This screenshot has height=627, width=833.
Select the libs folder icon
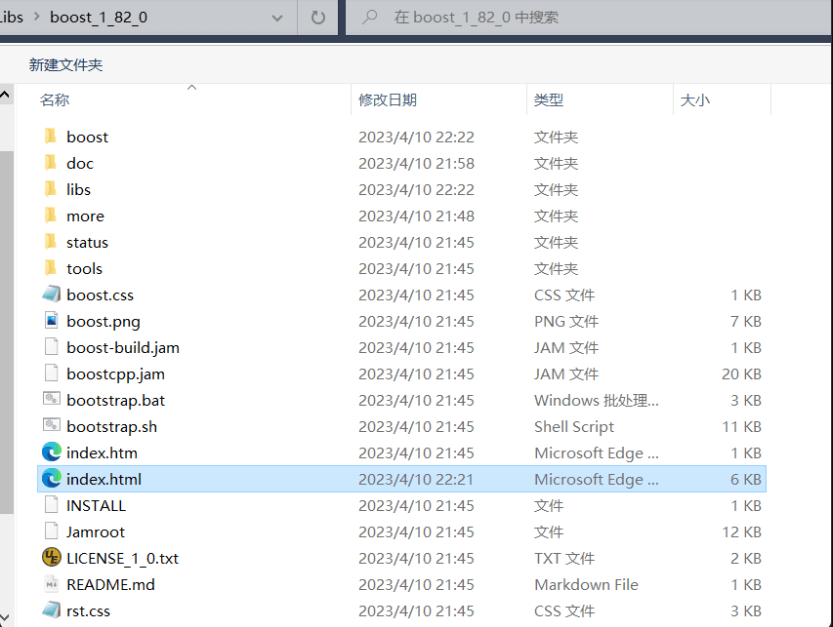pyautogui.click(x=51, y=189)
